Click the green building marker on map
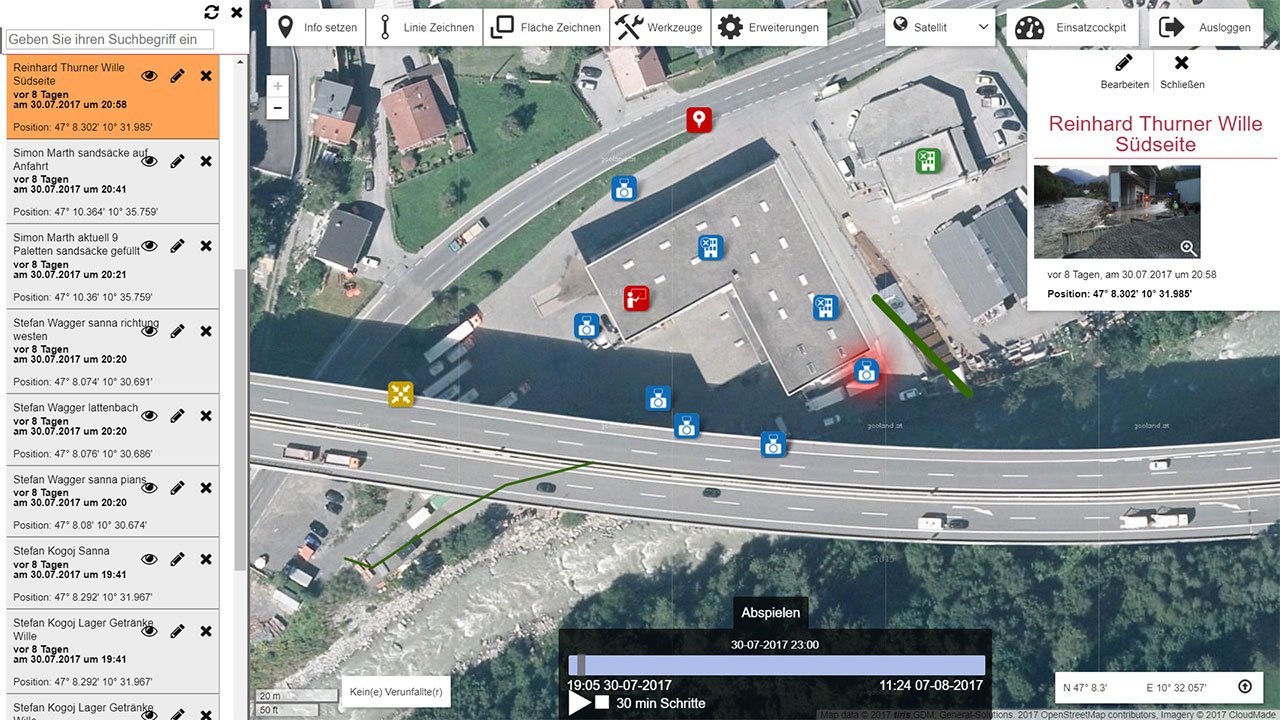 [x=928, y=160]
